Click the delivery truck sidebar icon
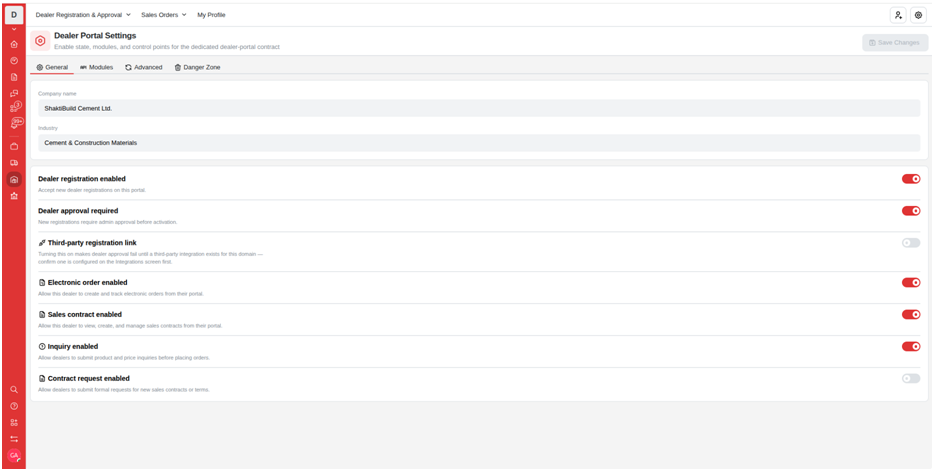Viewport: 934px width, 471px height. pos(14,163)
